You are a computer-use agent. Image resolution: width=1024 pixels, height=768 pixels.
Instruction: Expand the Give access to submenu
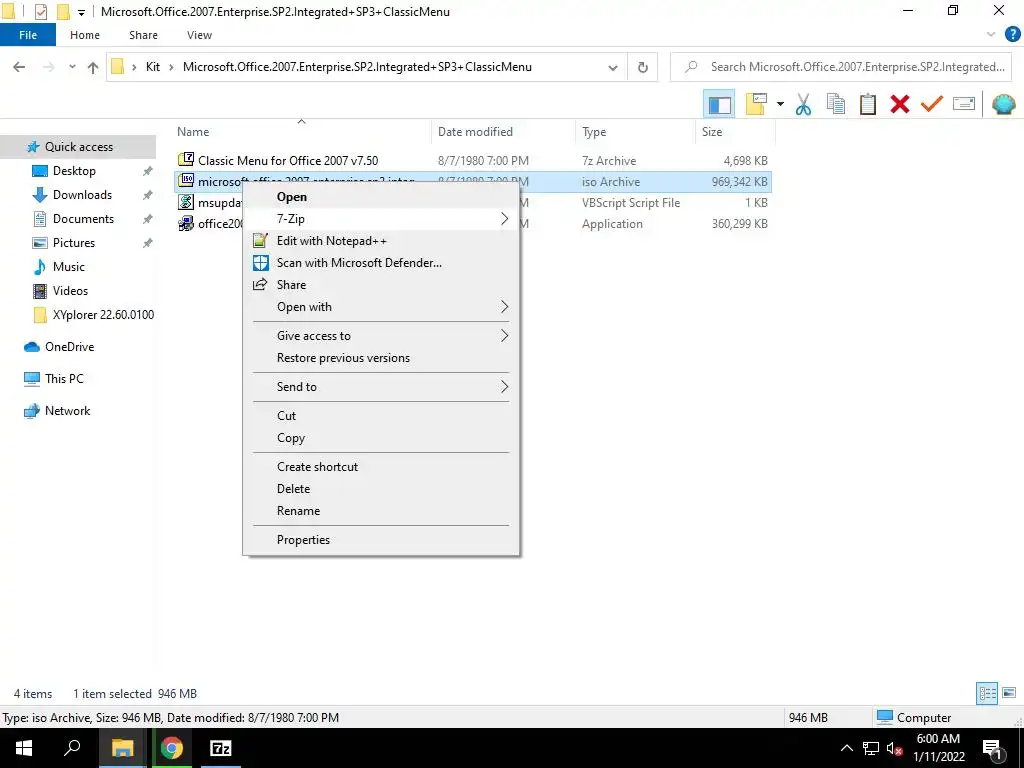pos(381,336)
